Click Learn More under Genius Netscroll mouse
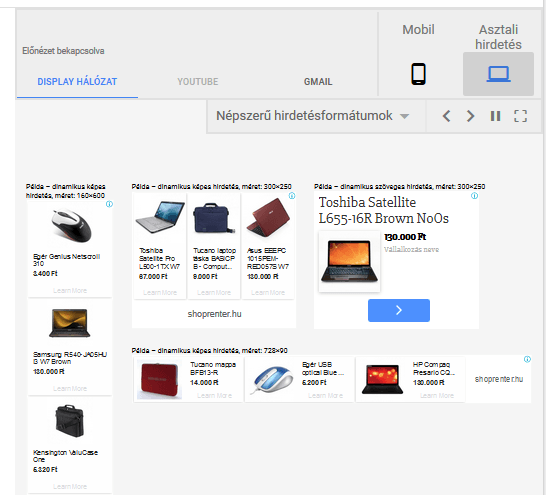This screenshot has width=546, height=495. [70, 291]
